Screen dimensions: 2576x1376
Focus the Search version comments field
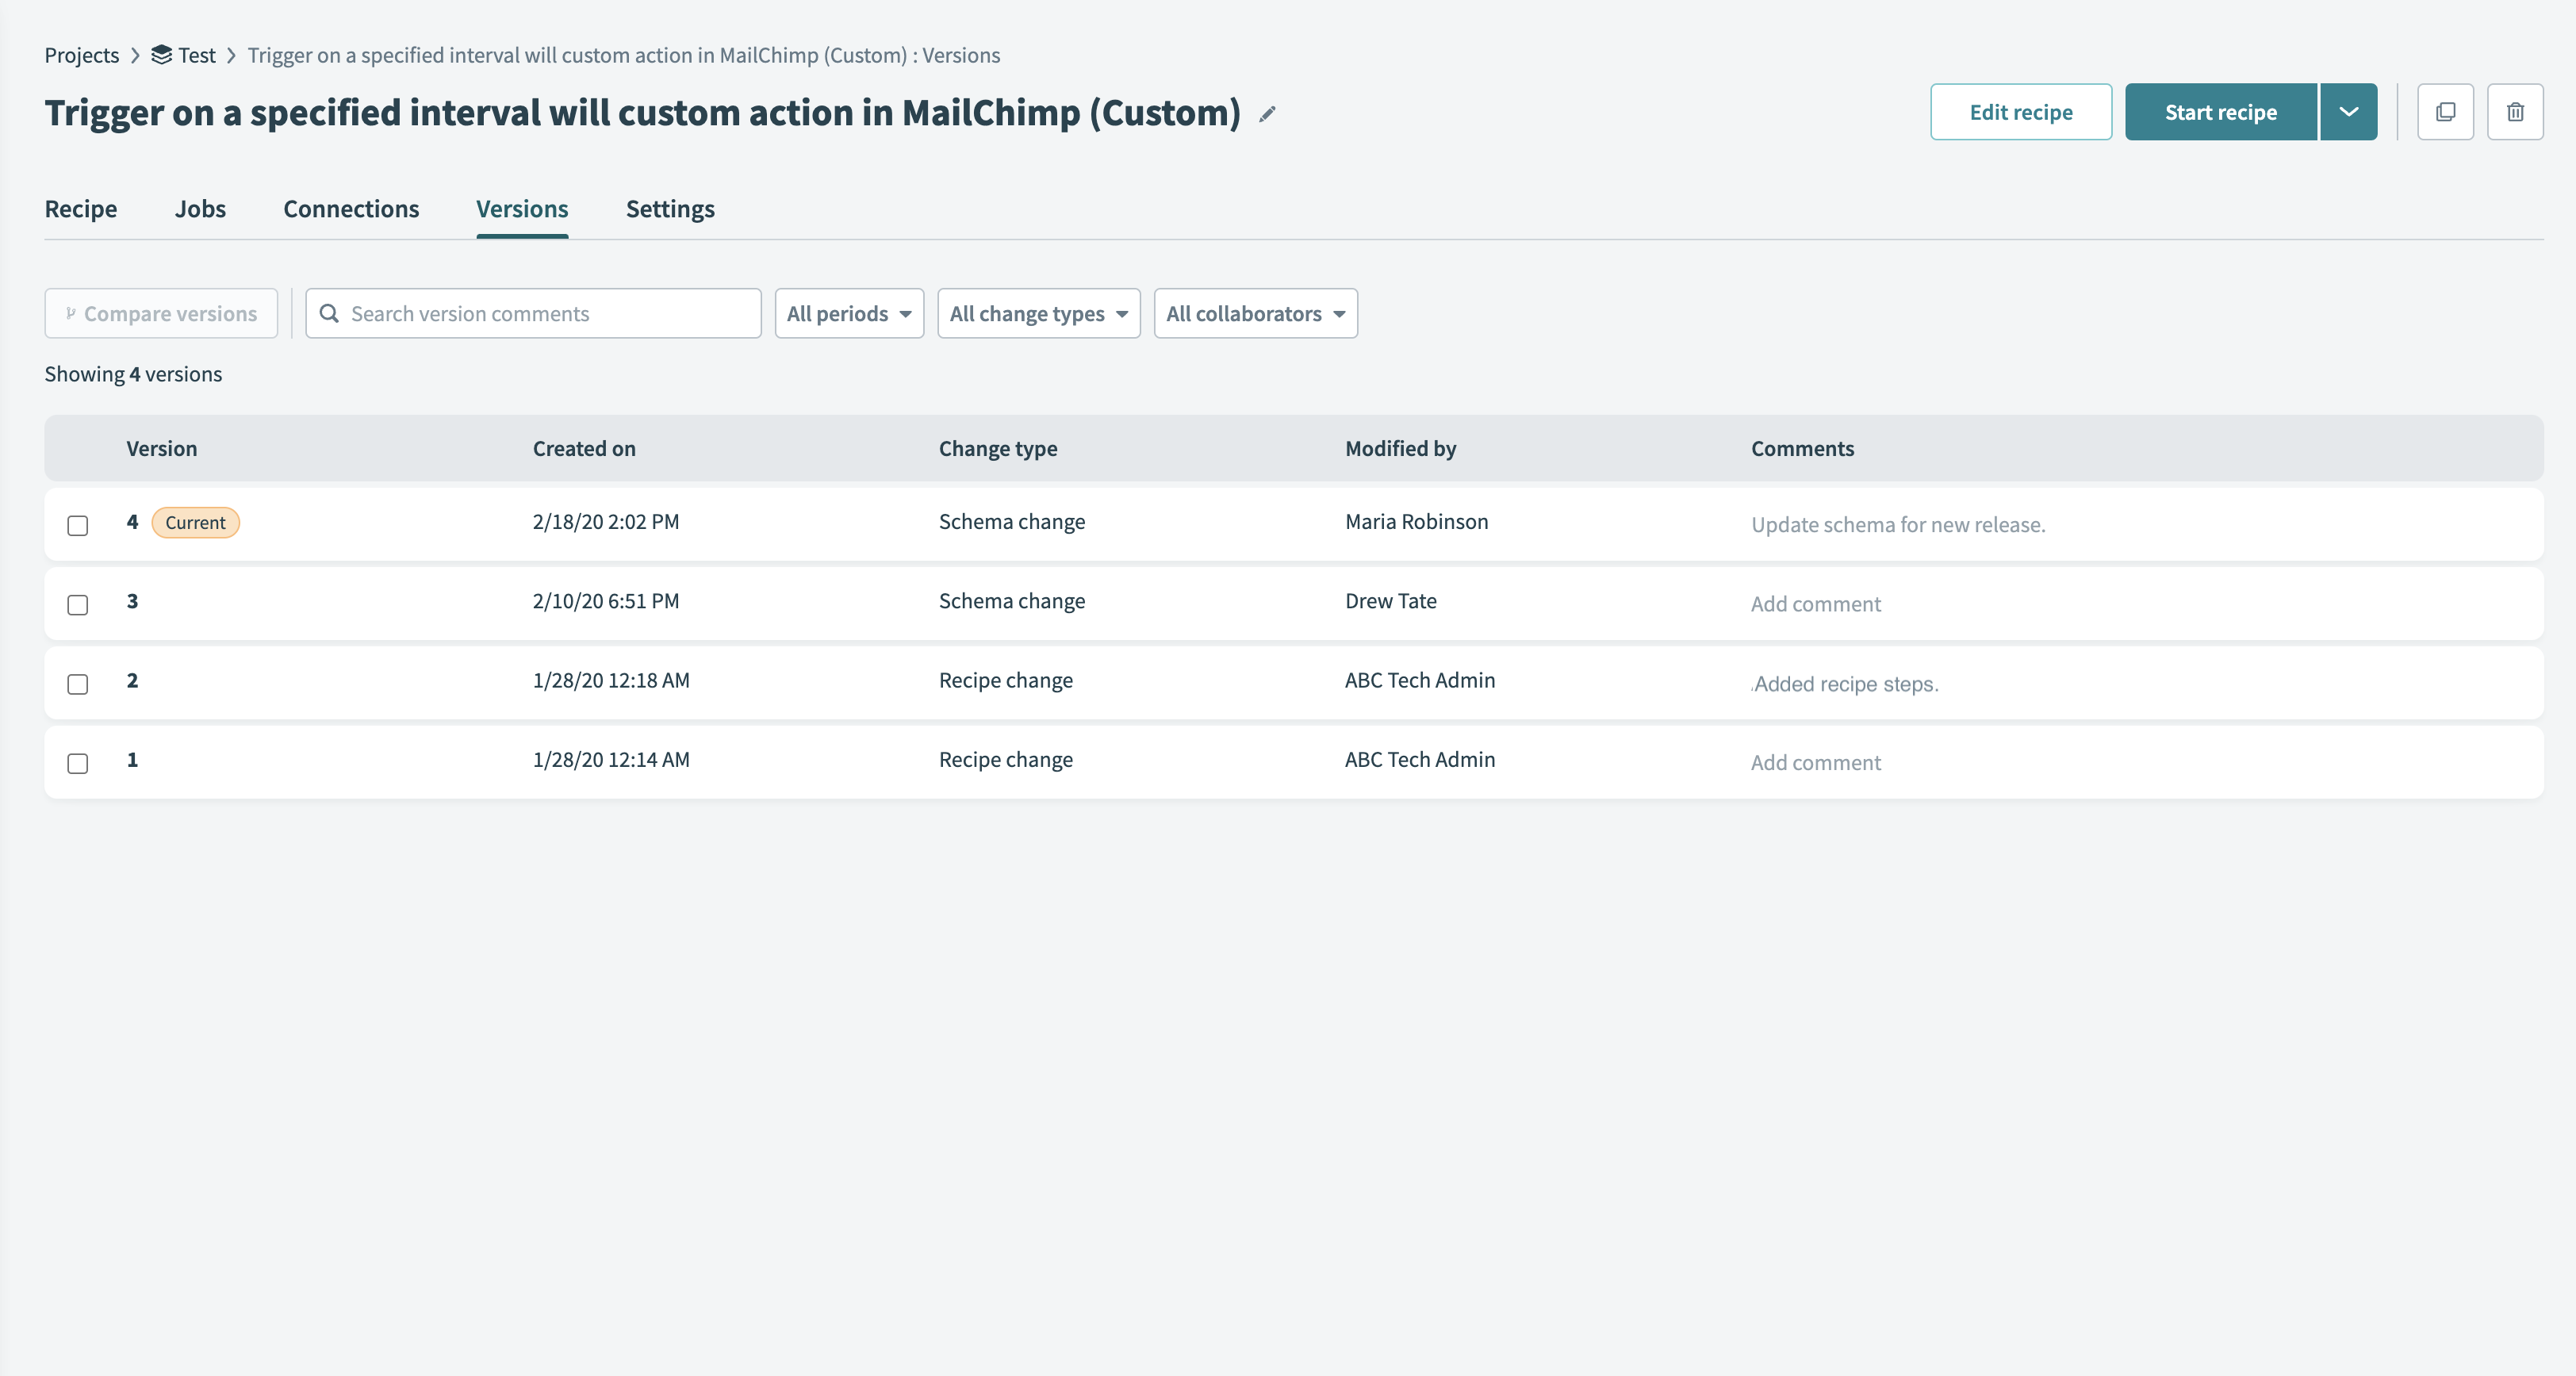(550, 314)
